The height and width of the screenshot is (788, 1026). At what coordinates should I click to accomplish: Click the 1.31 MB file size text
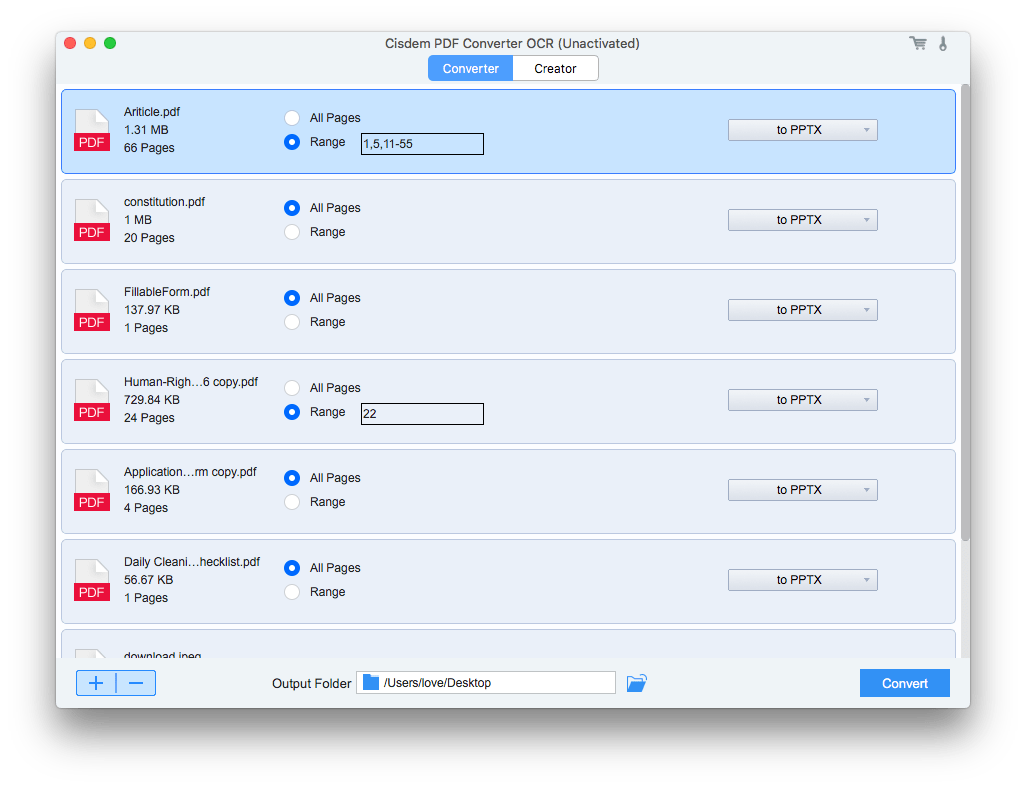click(x=146, y=130)
